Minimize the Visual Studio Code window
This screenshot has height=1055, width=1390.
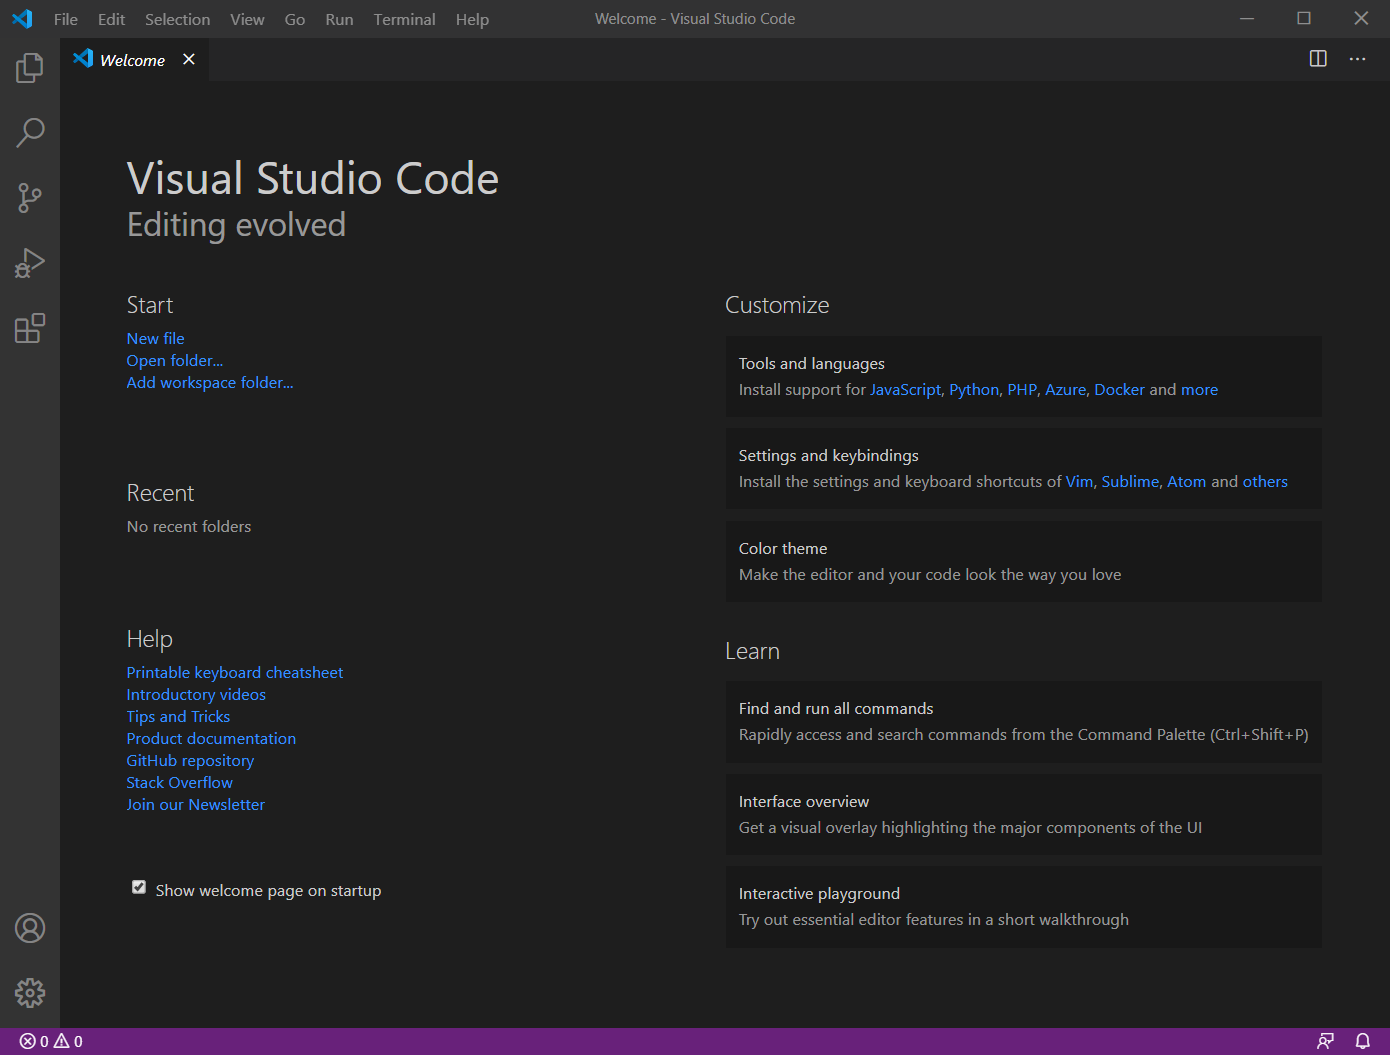click(x=1247, y=19)
